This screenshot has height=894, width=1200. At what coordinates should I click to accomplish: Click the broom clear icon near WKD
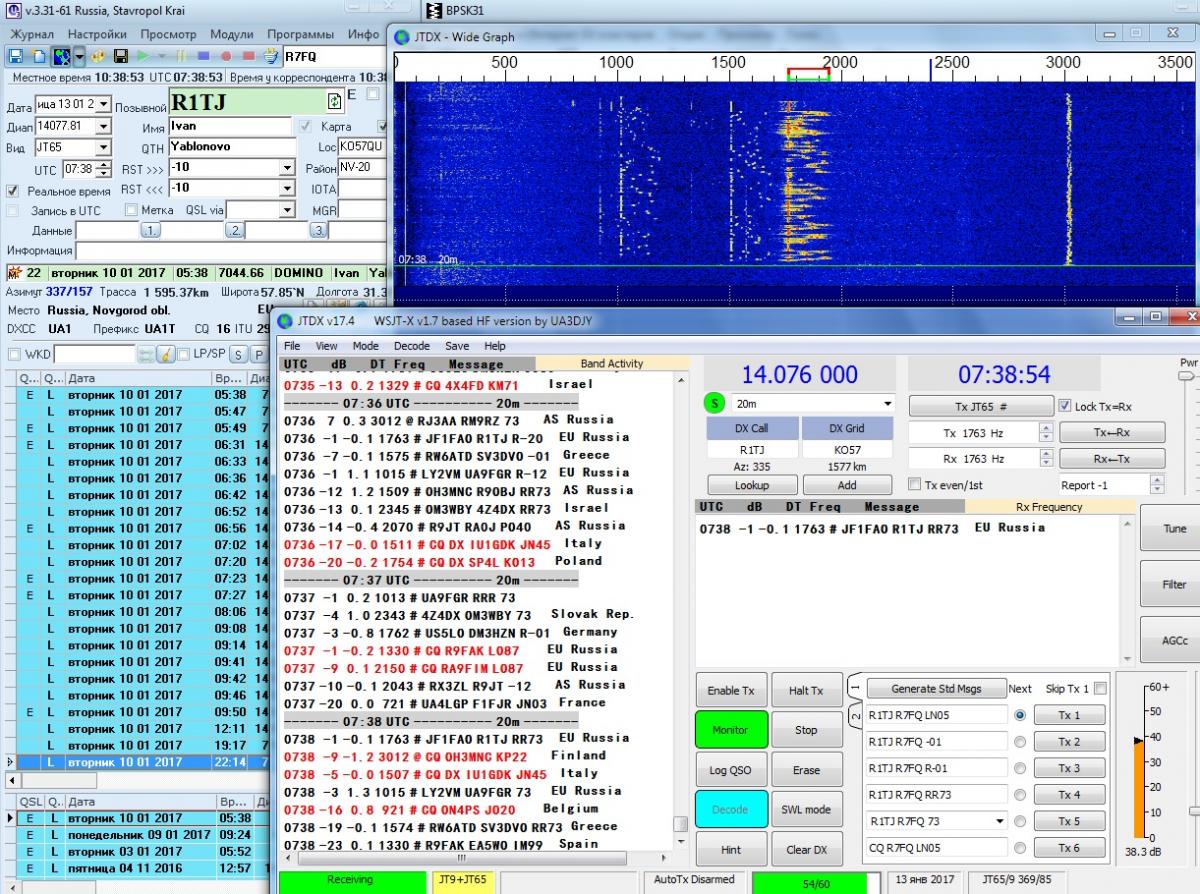click(x=167, y=354)
